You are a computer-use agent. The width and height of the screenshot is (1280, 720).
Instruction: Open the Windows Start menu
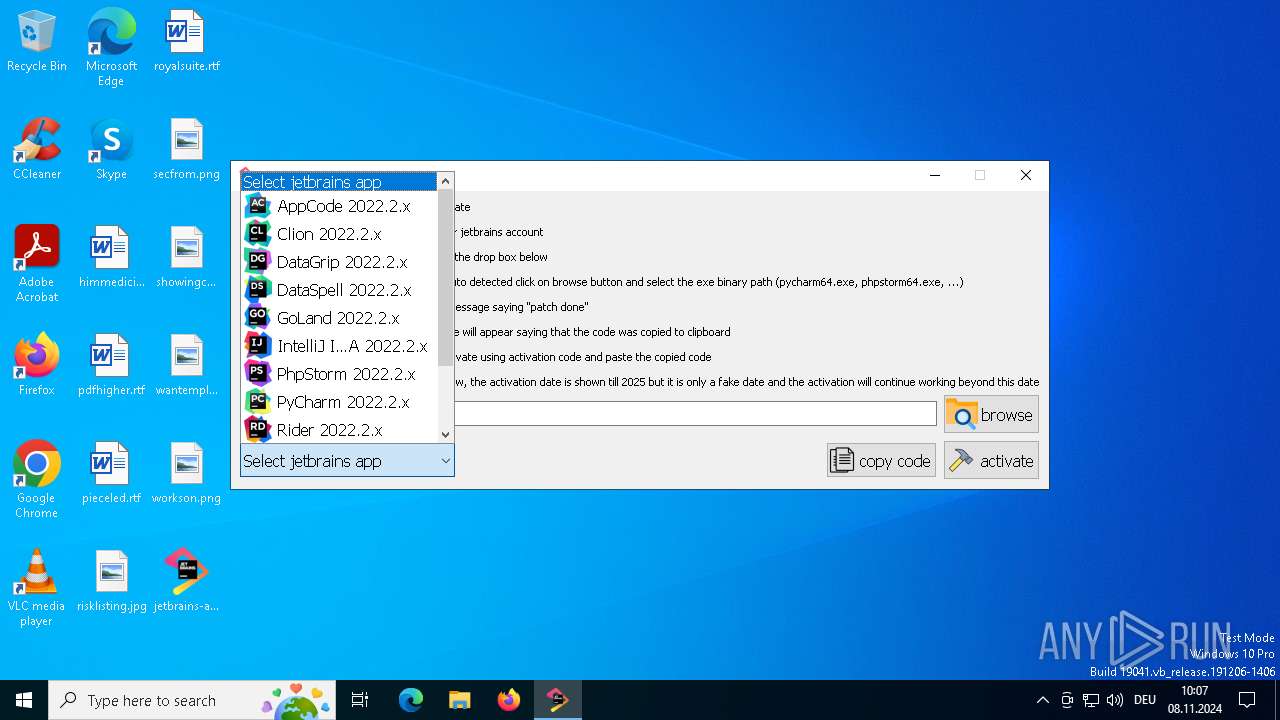click(24, 700)
